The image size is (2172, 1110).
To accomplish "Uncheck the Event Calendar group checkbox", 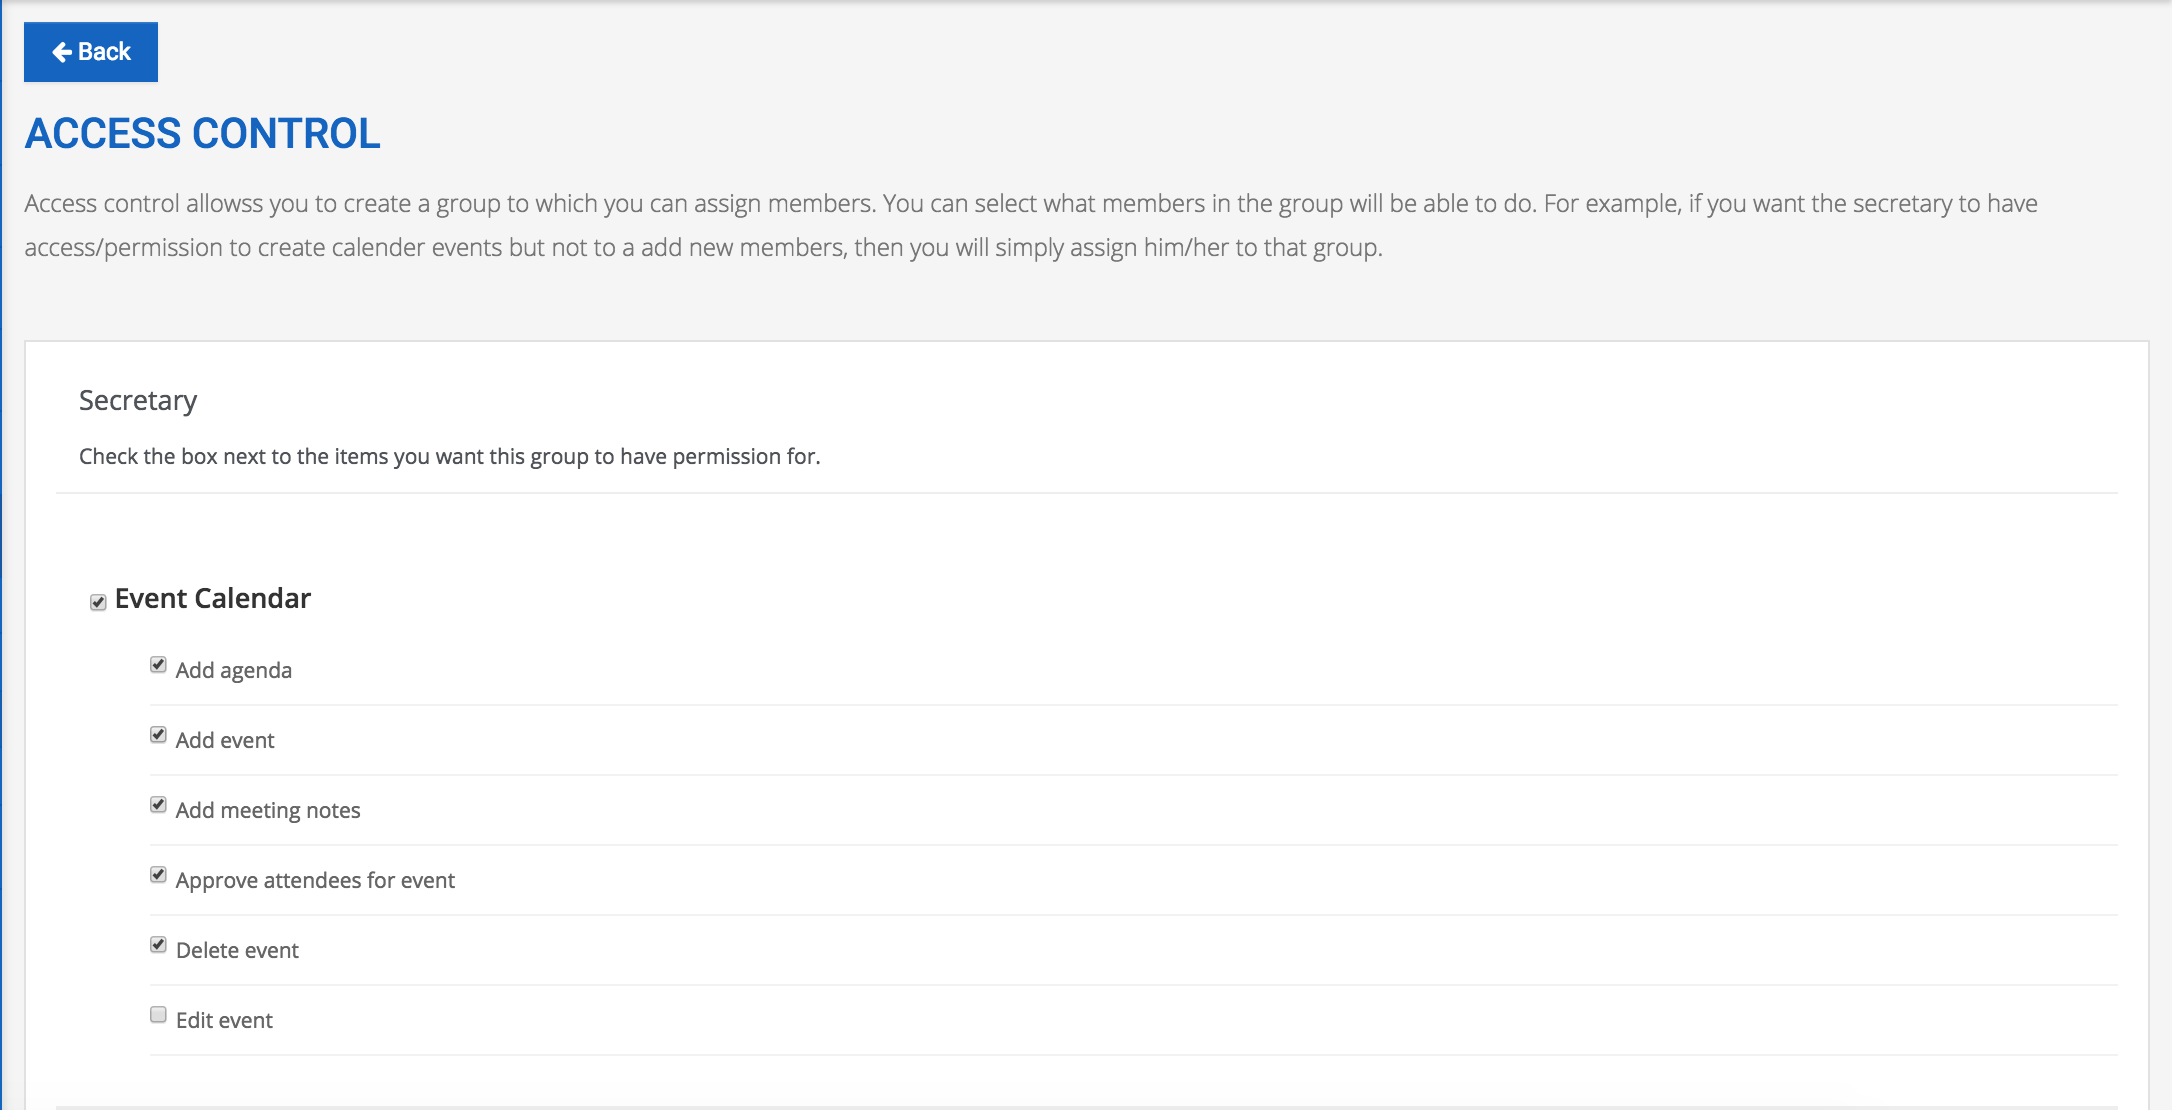I will 98,602.
